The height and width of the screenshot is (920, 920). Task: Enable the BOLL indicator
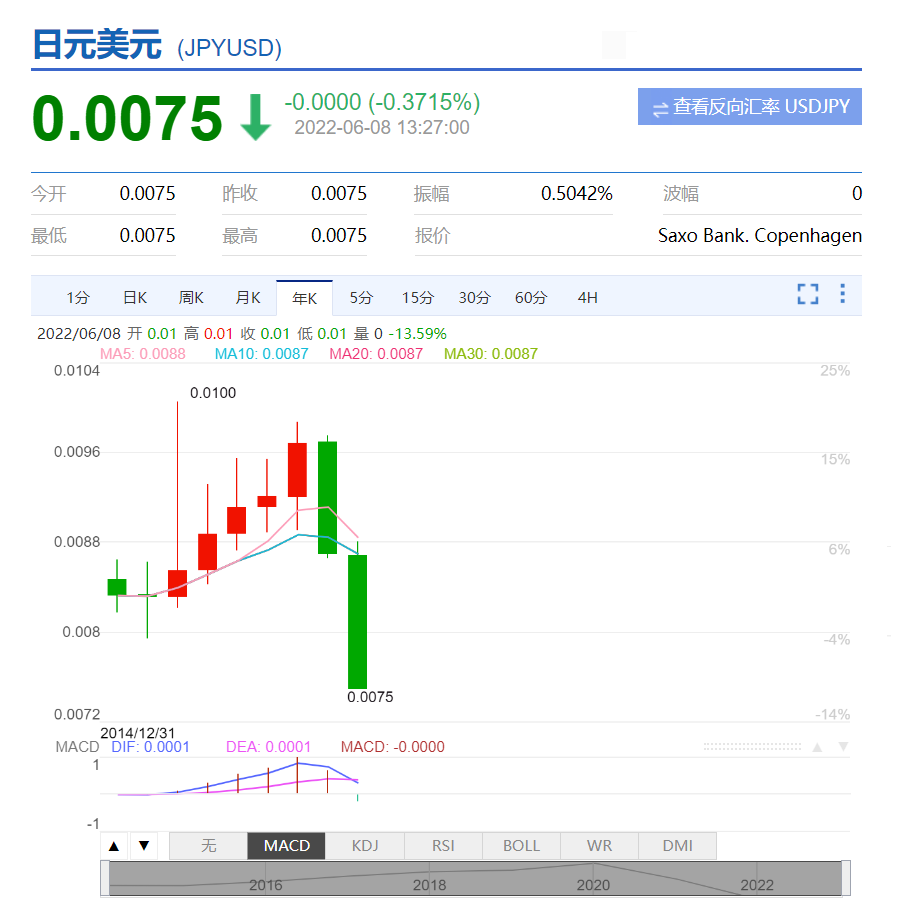[x=521, y=846]
